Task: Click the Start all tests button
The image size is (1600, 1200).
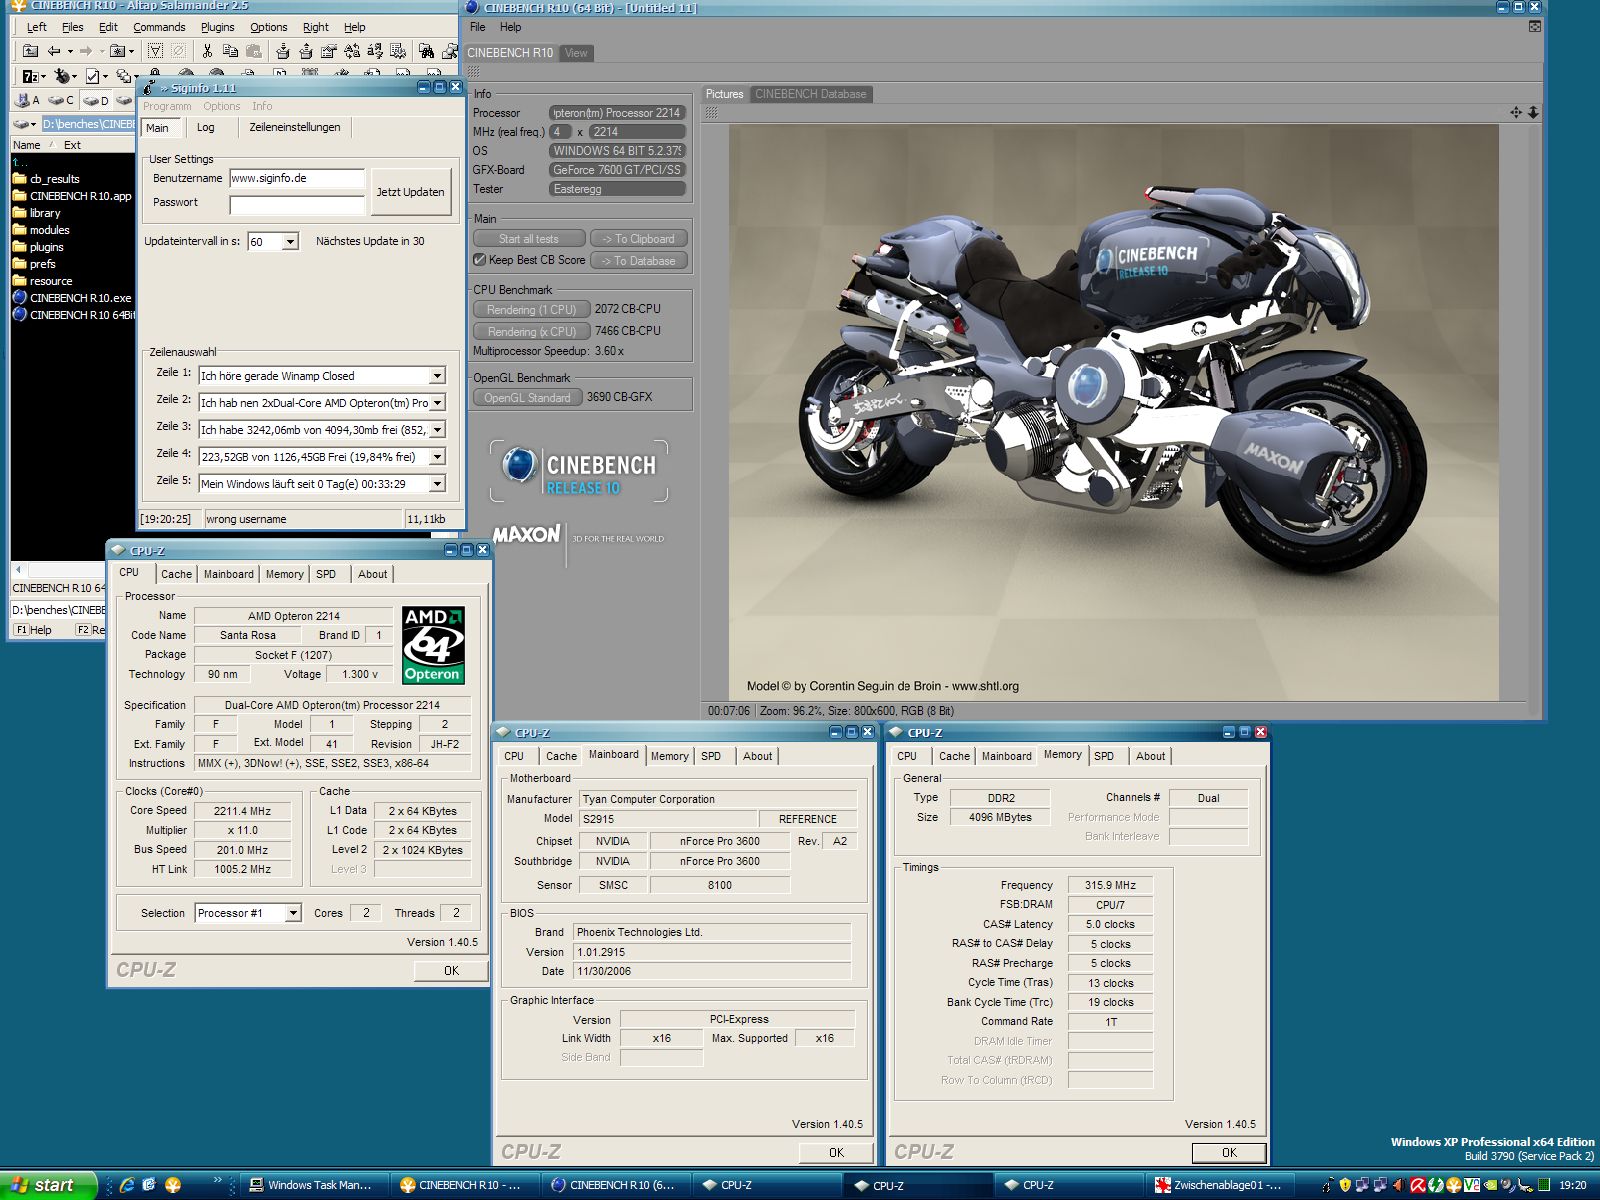Action: coord(529,239)
